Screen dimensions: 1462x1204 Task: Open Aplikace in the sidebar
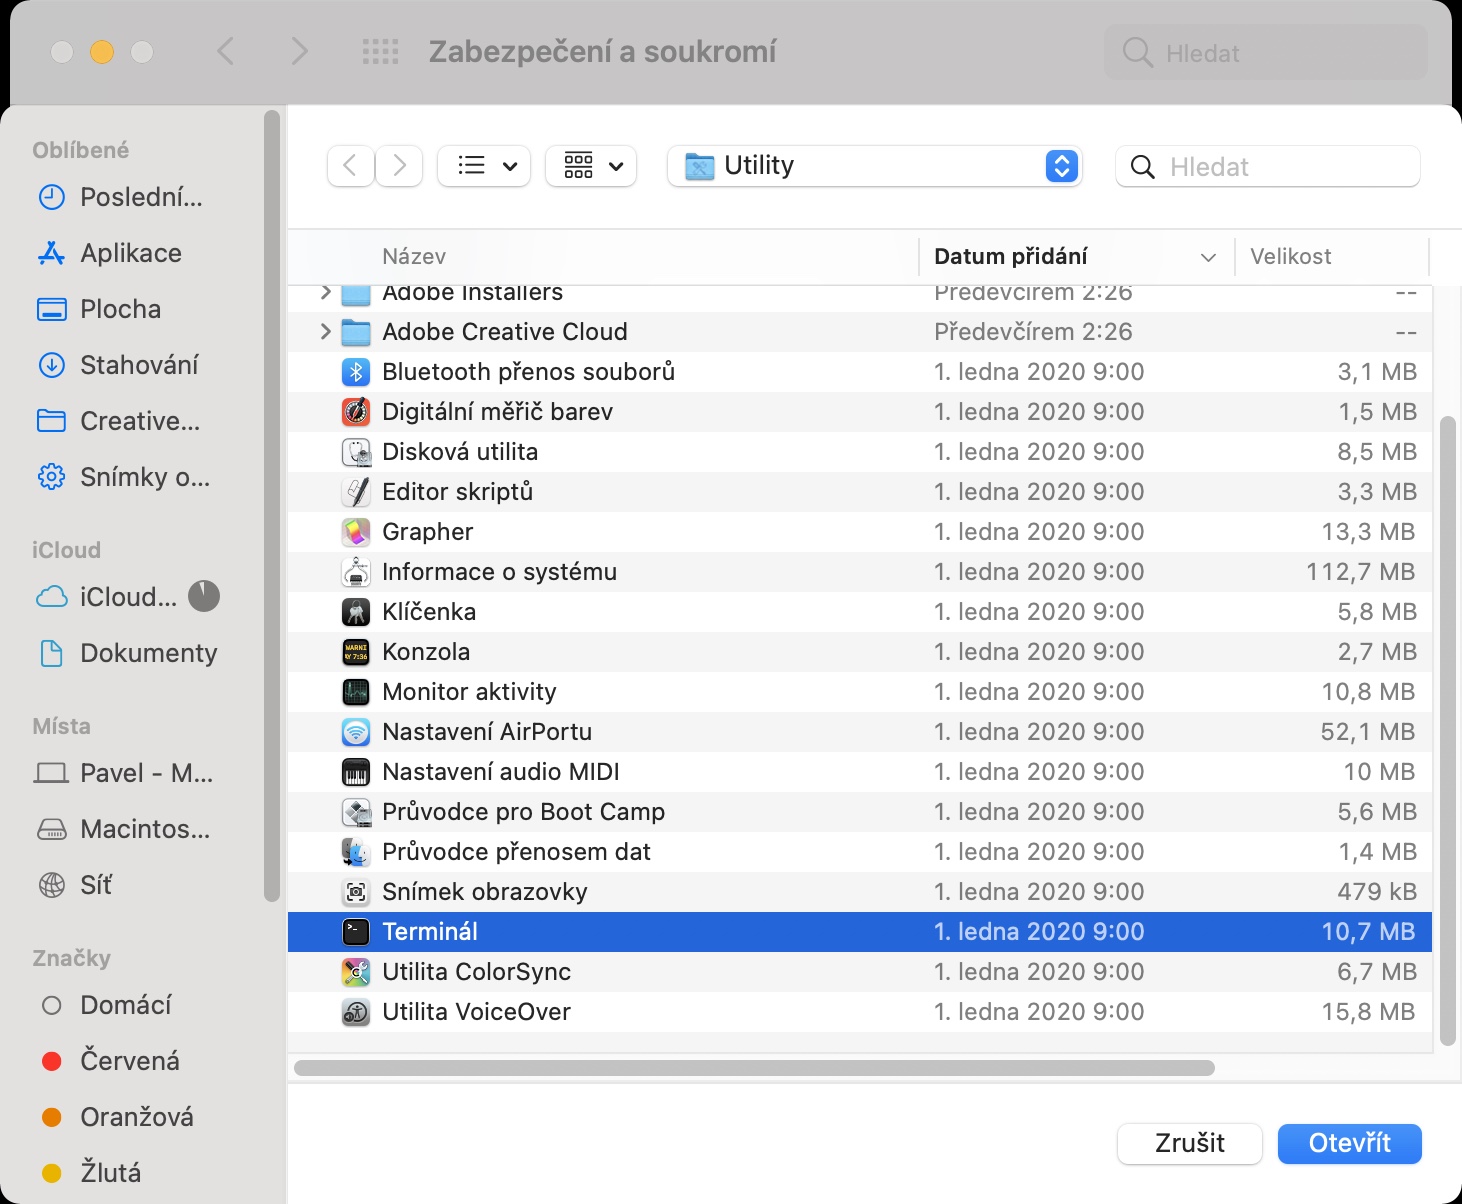coord(130,253)
